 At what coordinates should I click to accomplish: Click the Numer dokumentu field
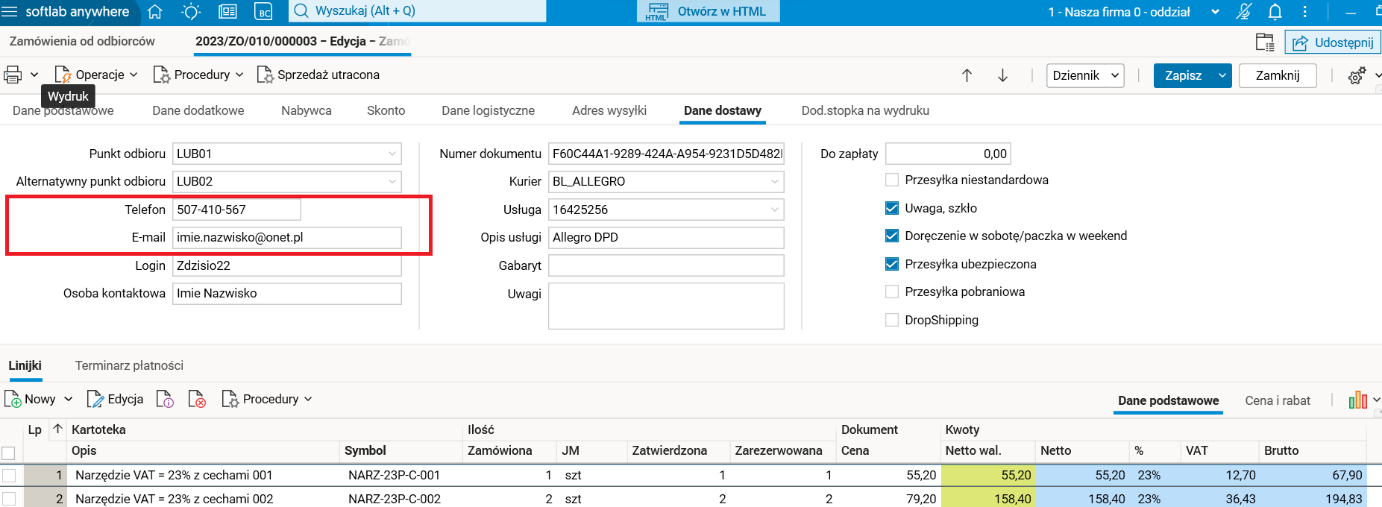667,154
